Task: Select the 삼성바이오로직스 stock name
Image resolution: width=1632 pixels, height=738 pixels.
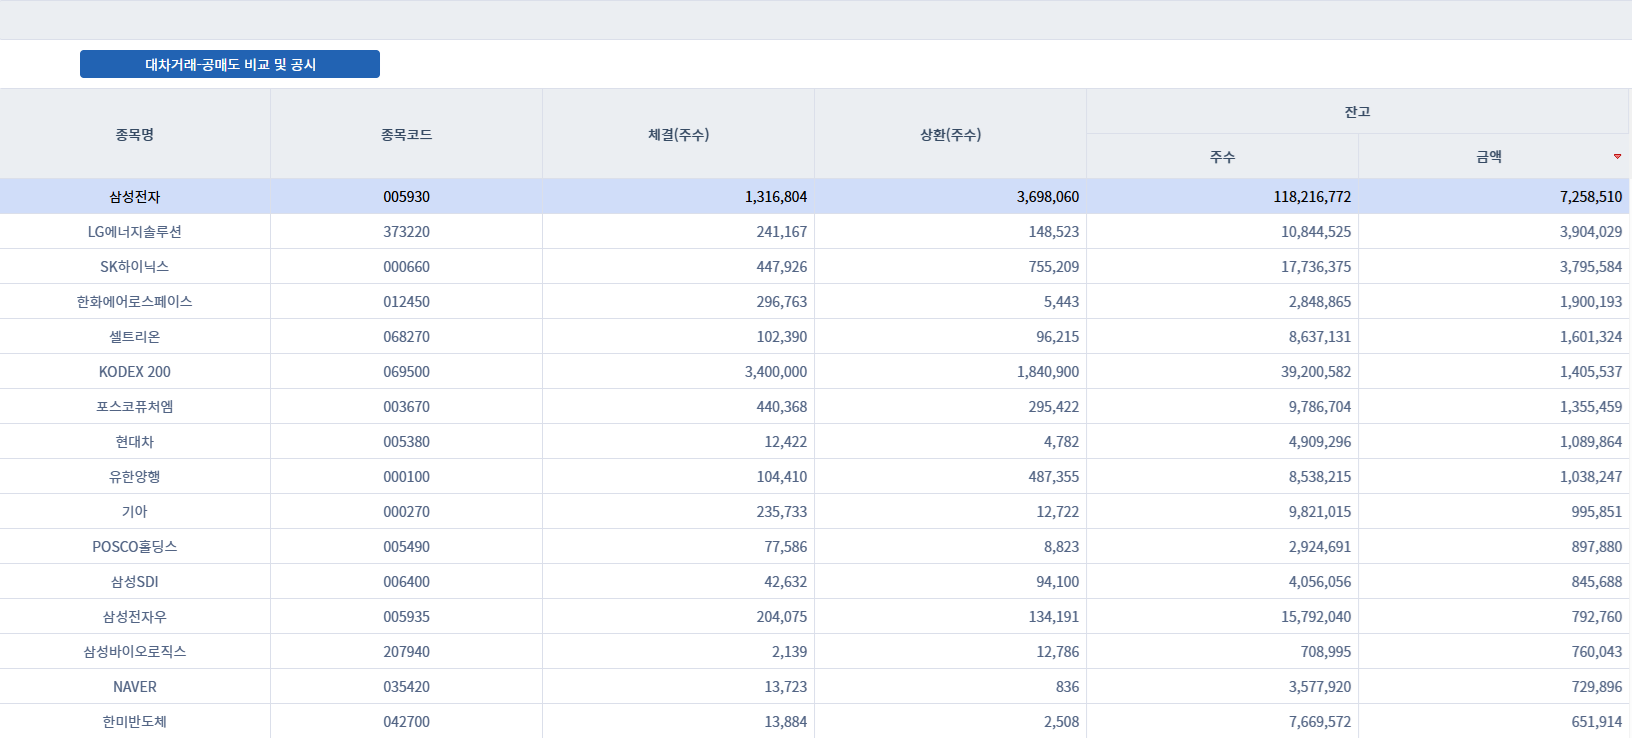Action: pyautogui.click(x=135, y=652)
